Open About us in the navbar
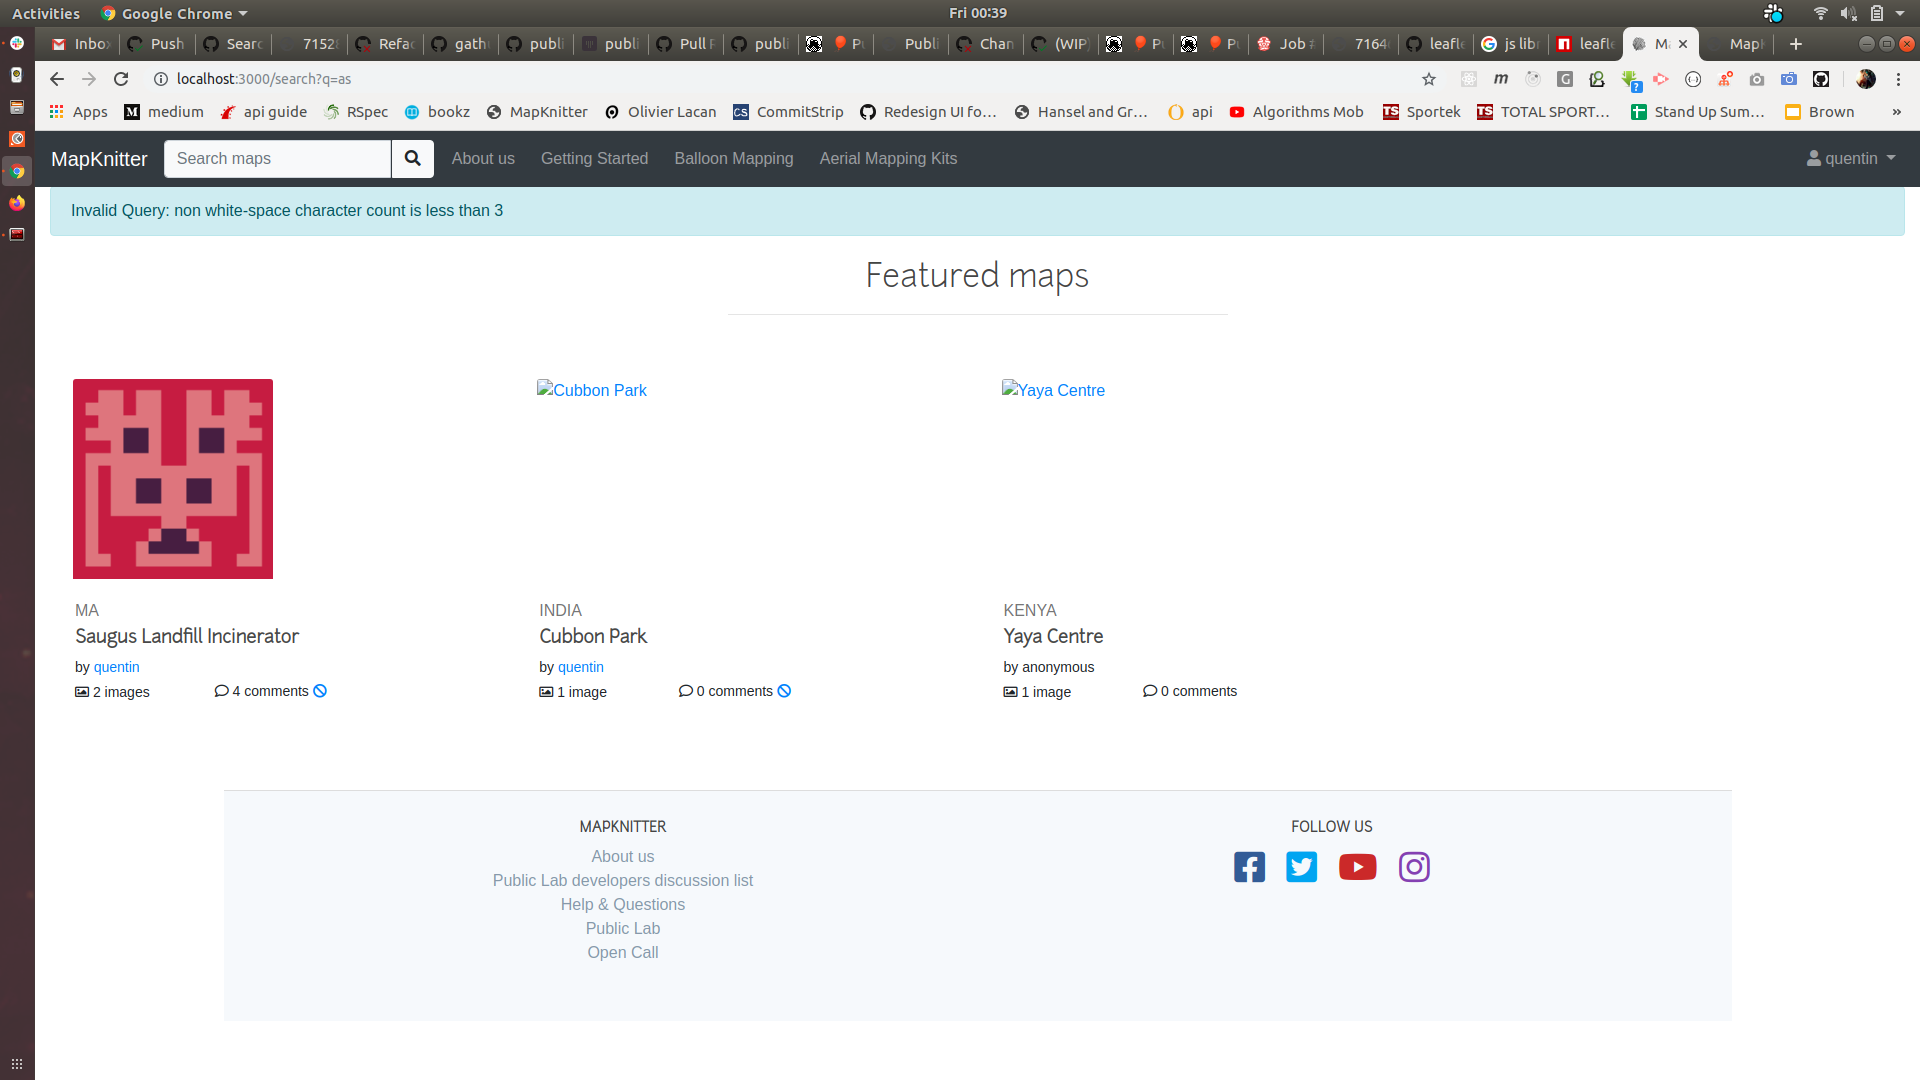Image resolution: width=1920 pixels, height=1080 pixels. pos(483,158)
